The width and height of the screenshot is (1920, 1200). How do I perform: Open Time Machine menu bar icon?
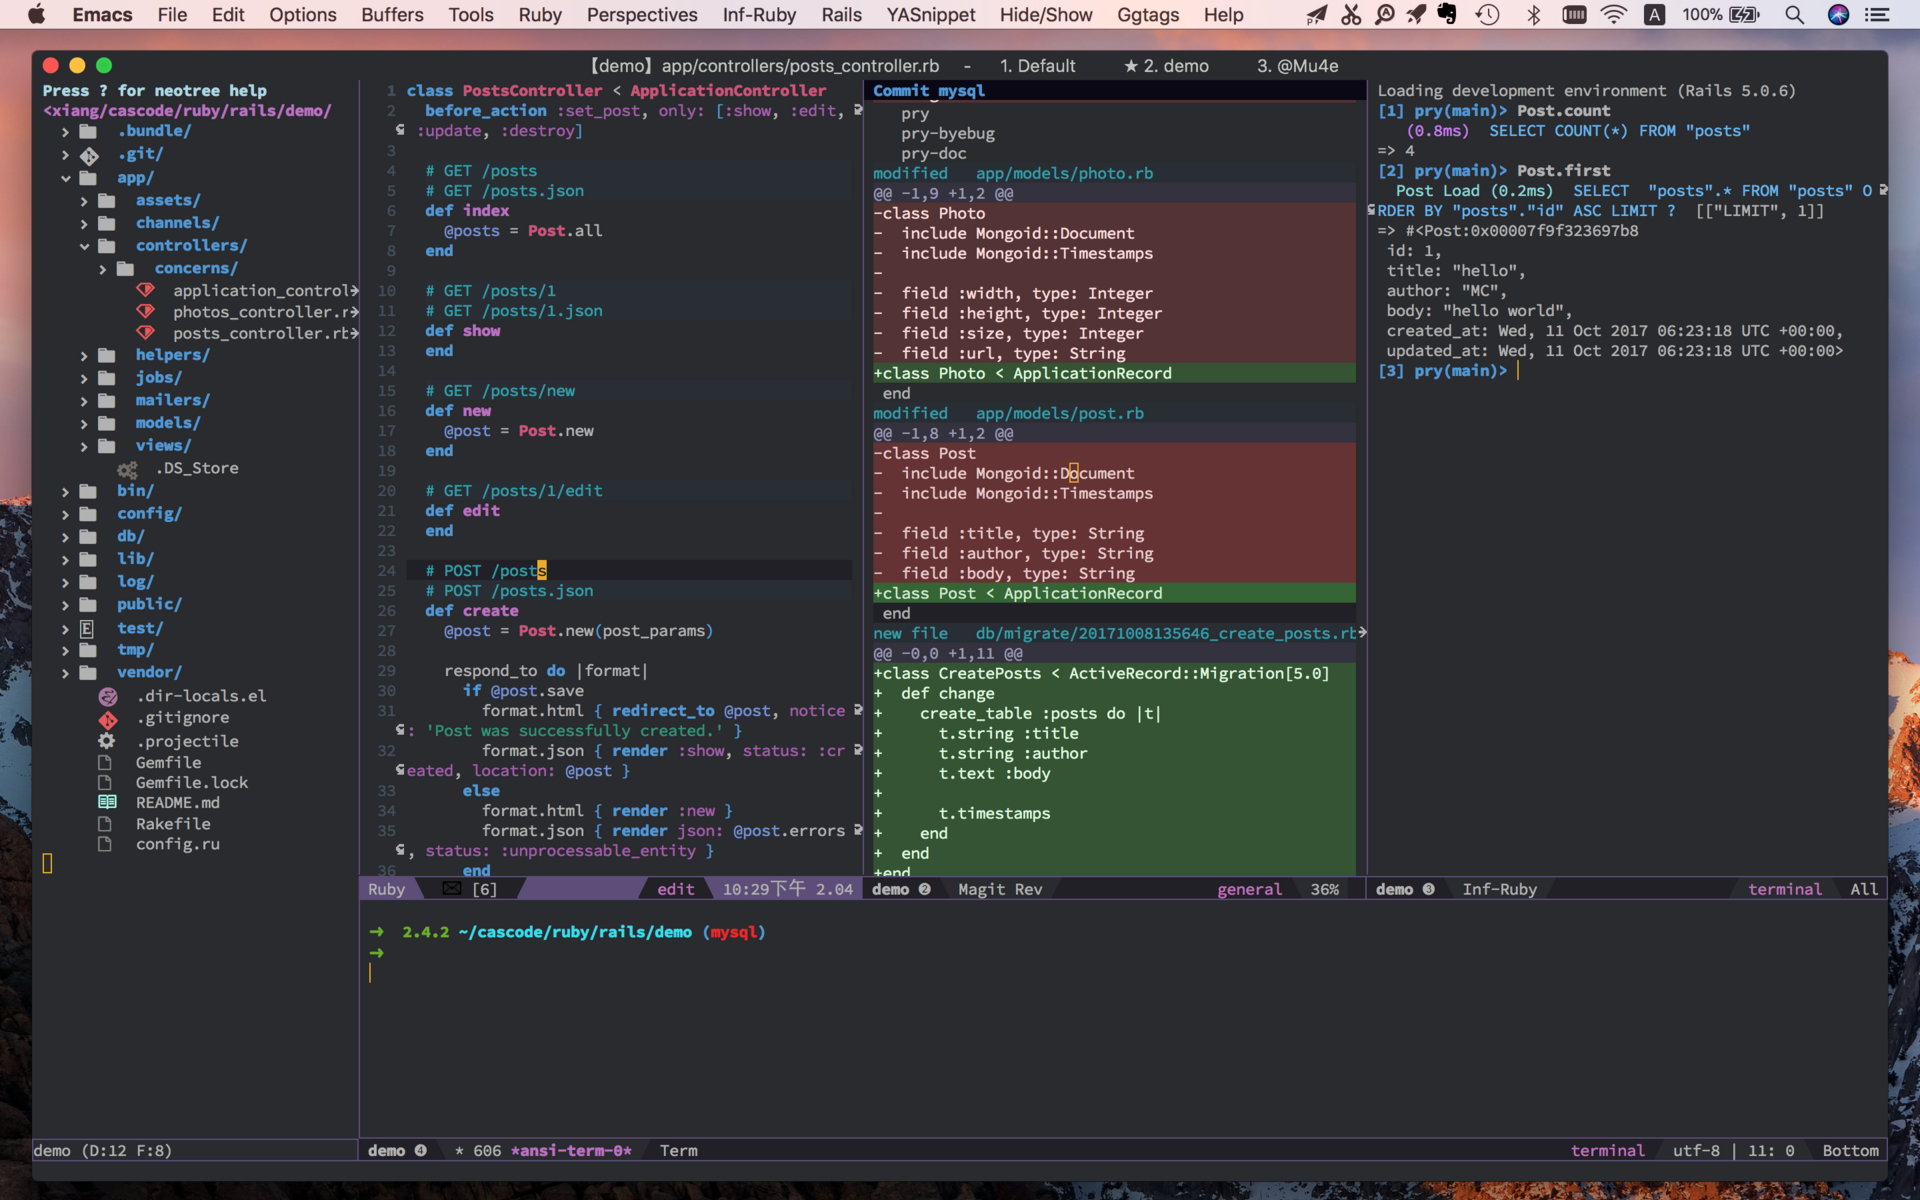(1488, 14)
